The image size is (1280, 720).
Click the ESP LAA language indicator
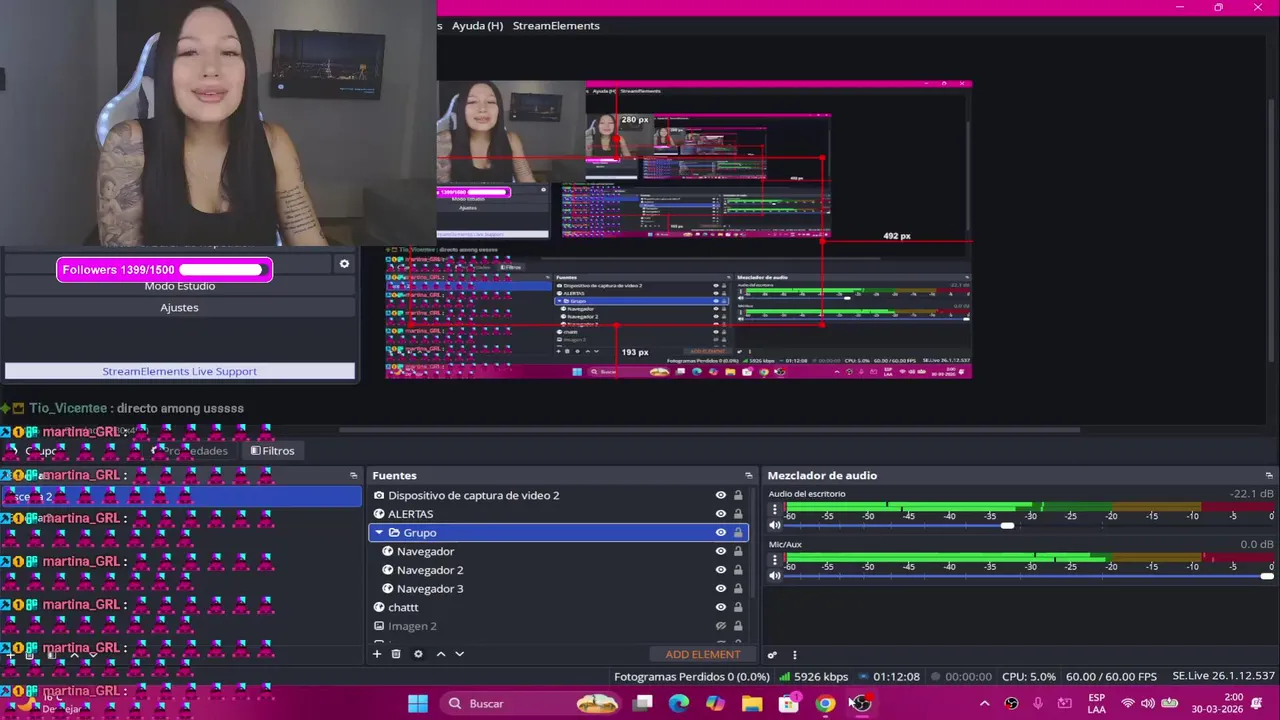[1097, 703]
